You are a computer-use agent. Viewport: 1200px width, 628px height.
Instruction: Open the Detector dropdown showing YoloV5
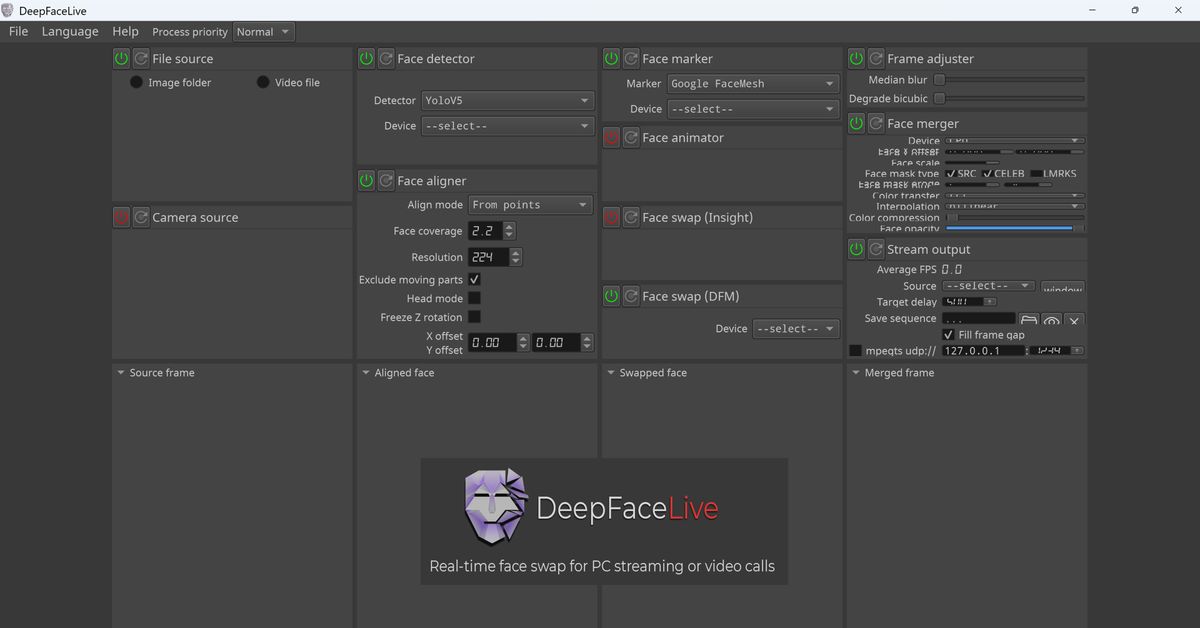click(507, 101)
